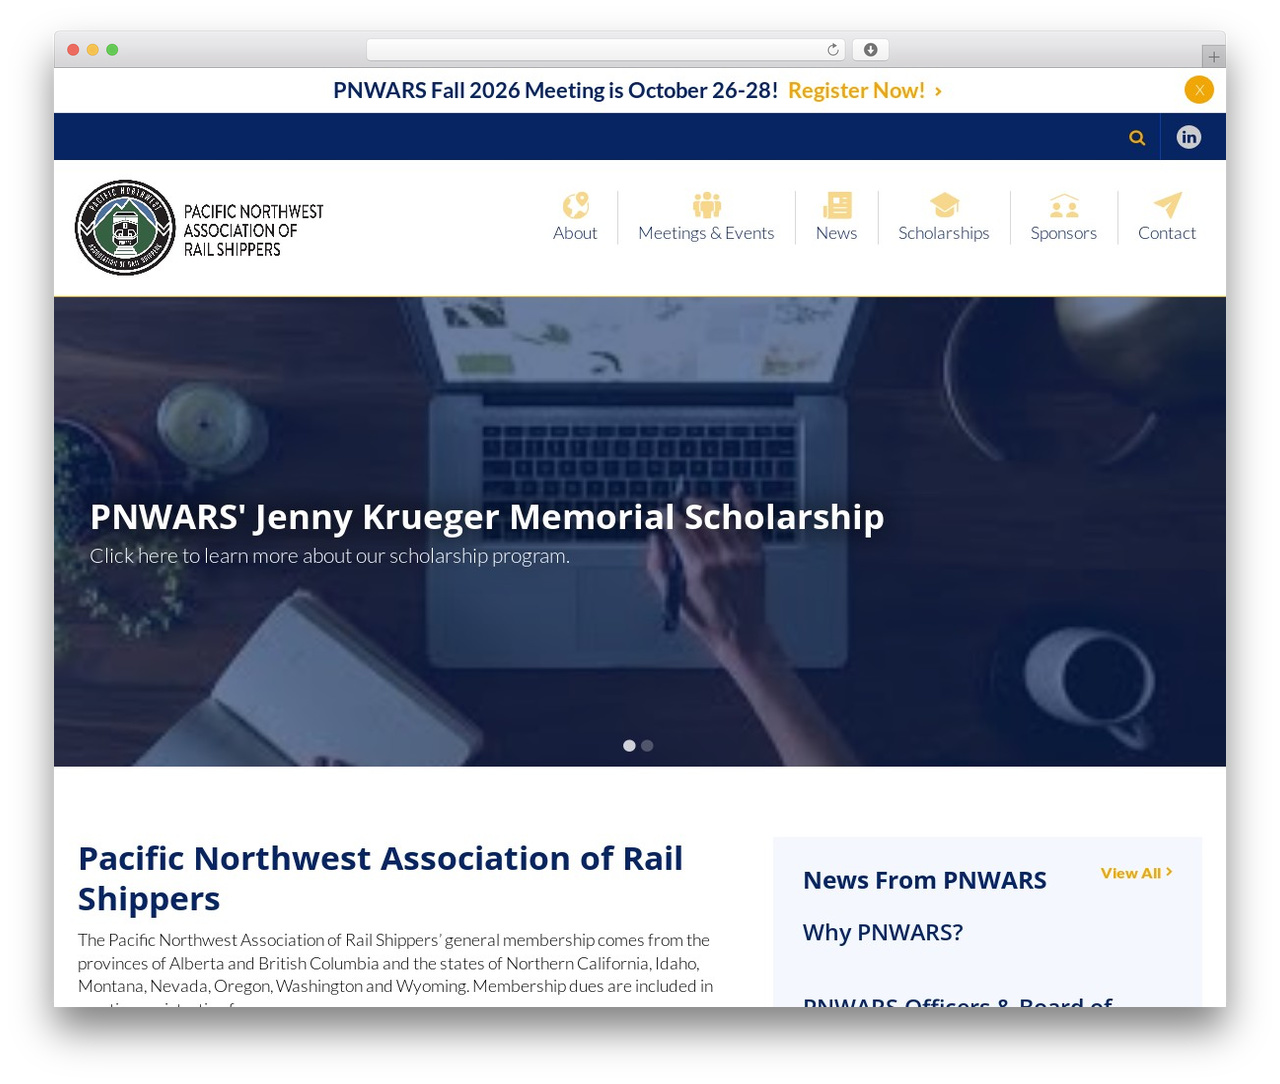Image resolution: width=1280 pixels, height=1084 pixels.
Task: Click the Sponsors icon
Action: pyautogui.click(x=1064, y=205)
